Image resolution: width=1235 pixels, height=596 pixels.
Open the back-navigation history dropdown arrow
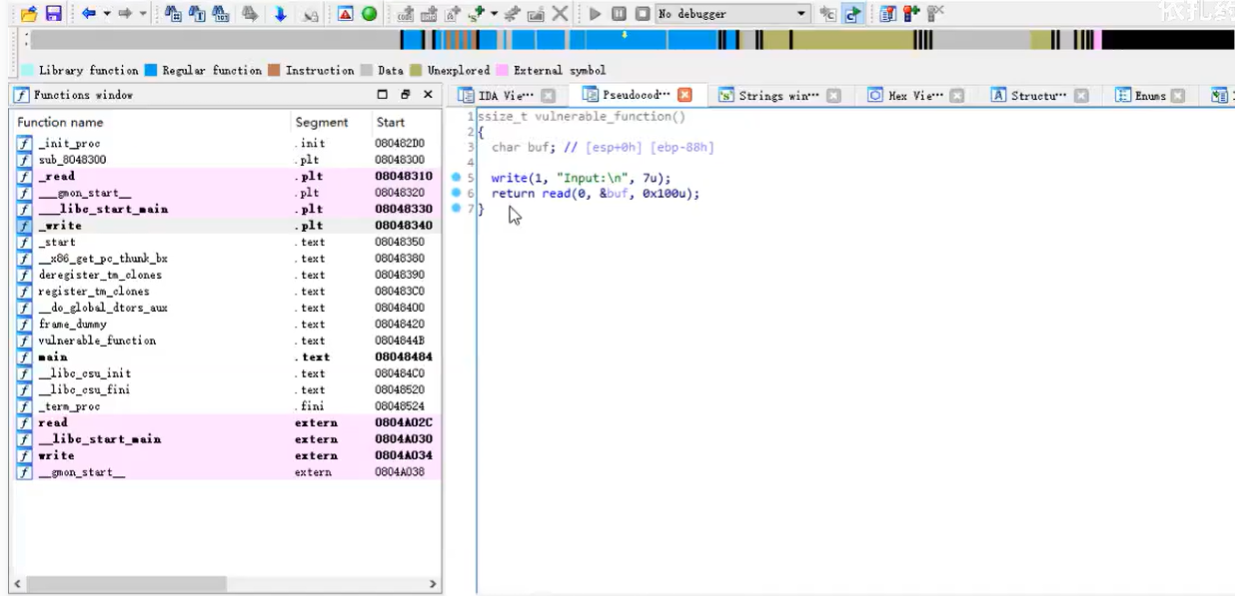(x=106, y=14)
